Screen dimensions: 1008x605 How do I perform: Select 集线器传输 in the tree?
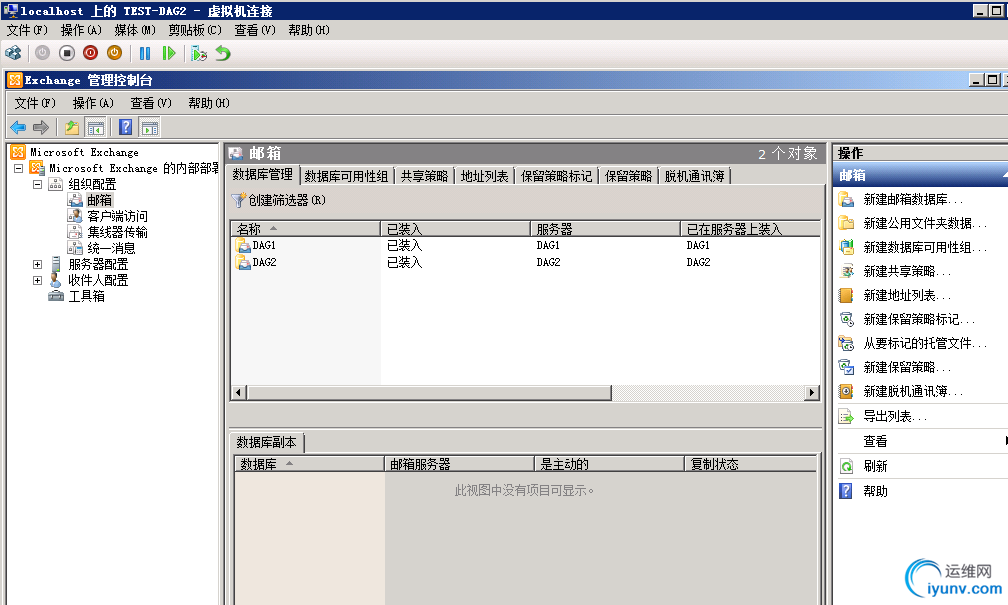pyautogui.click(x=117, y=232)
